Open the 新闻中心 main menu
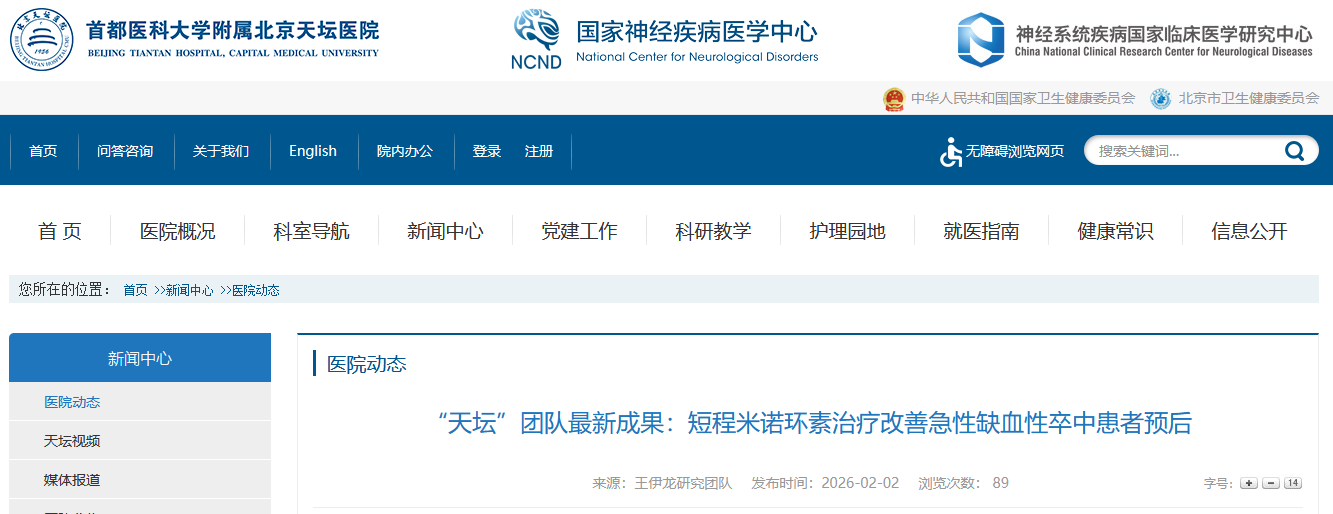The image size is (1333, 514). [x=445, y=232]
